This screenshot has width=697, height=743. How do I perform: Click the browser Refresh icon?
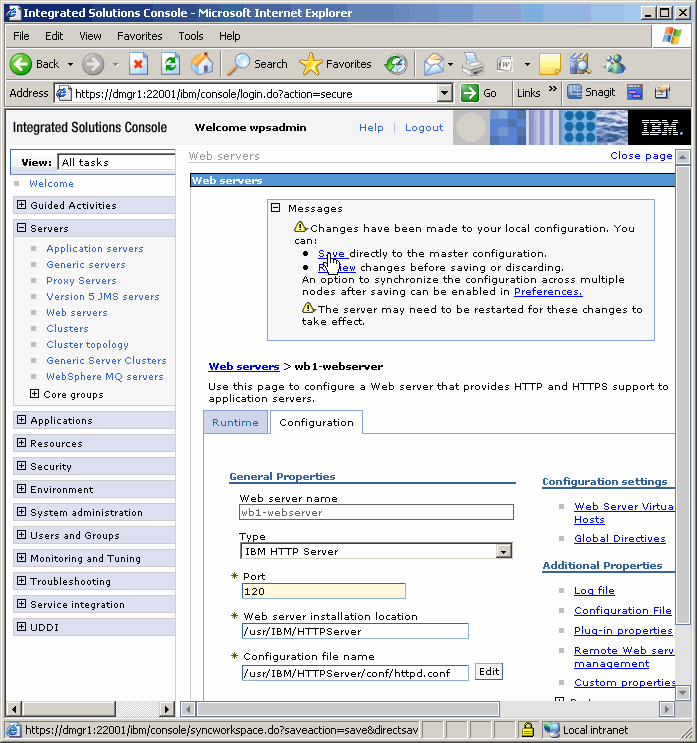(x=170, y=64)
